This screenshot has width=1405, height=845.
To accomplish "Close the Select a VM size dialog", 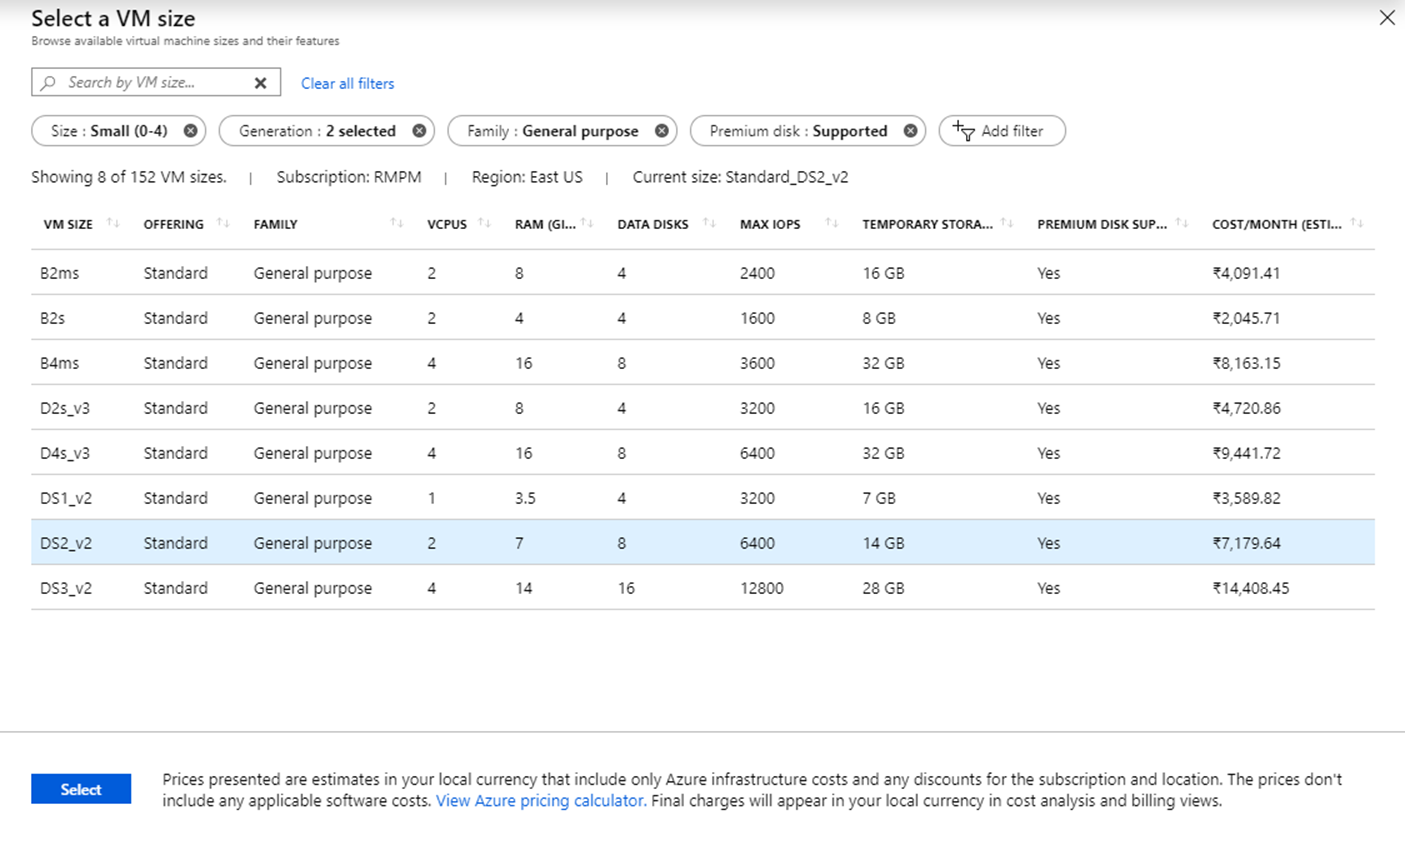I will (x=1387, y=17).
